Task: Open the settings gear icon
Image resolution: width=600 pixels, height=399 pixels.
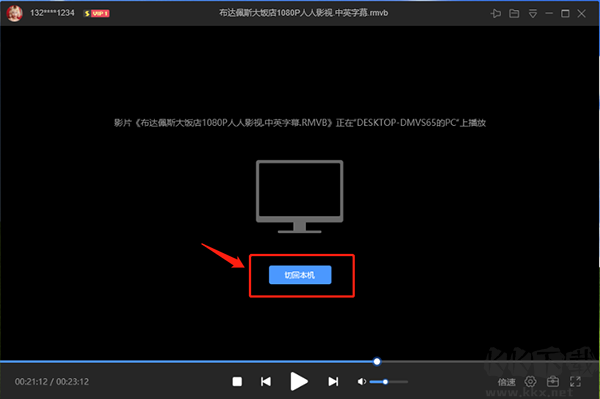Action: point(530,381)
